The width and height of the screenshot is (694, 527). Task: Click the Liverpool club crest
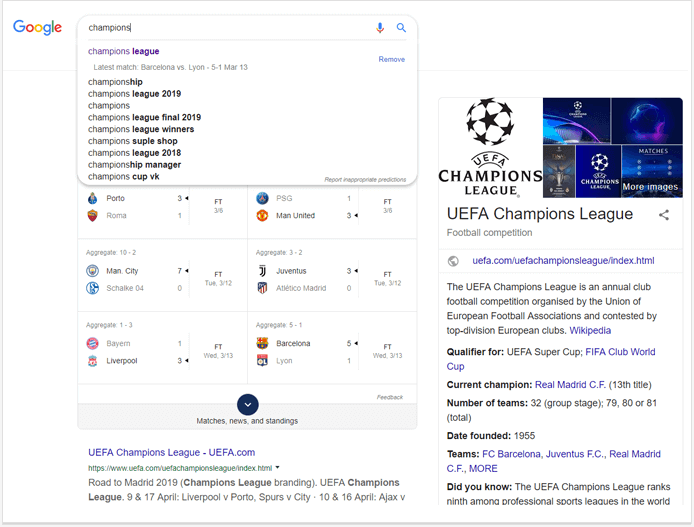[92, 361]
